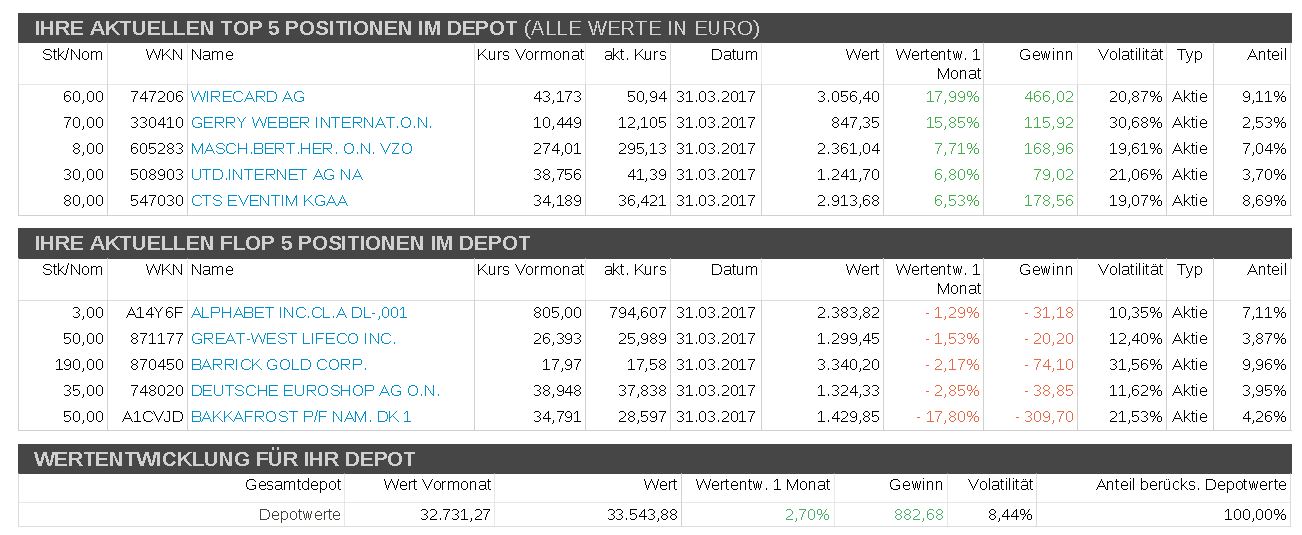
Task: Click Kurs Vormonat header in Flop 5 table
Action: tap(530, 270)
